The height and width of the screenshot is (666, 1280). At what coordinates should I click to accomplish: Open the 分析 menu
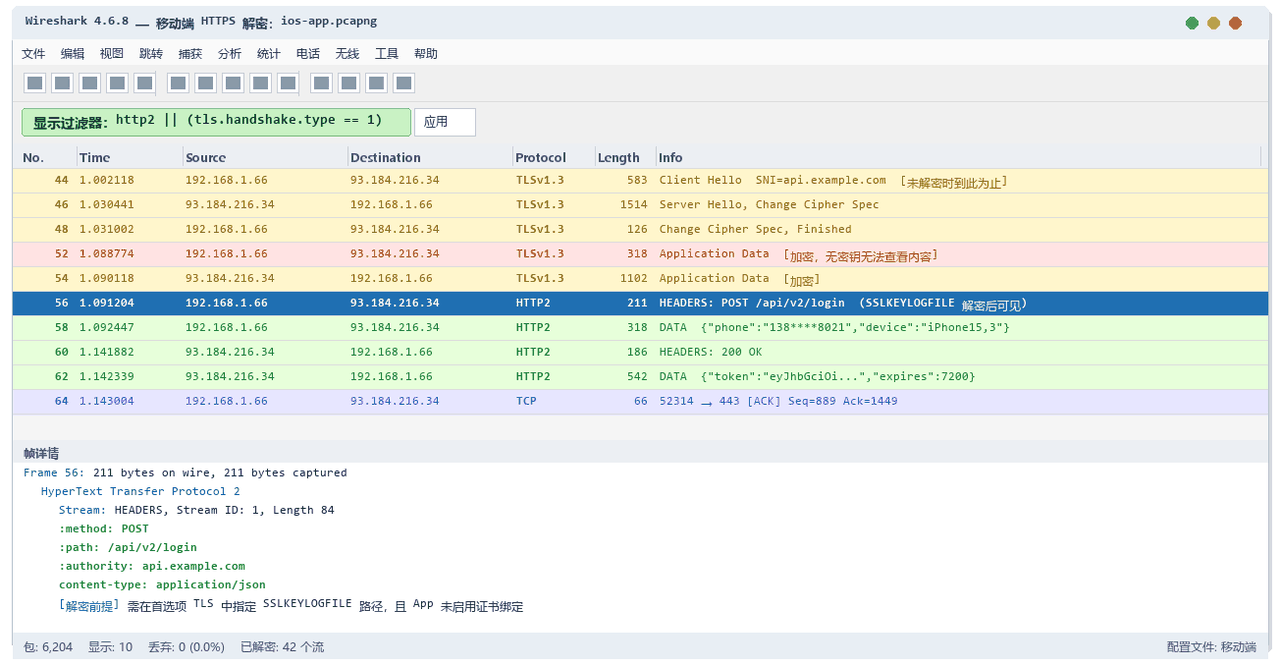tap(229, 54)
